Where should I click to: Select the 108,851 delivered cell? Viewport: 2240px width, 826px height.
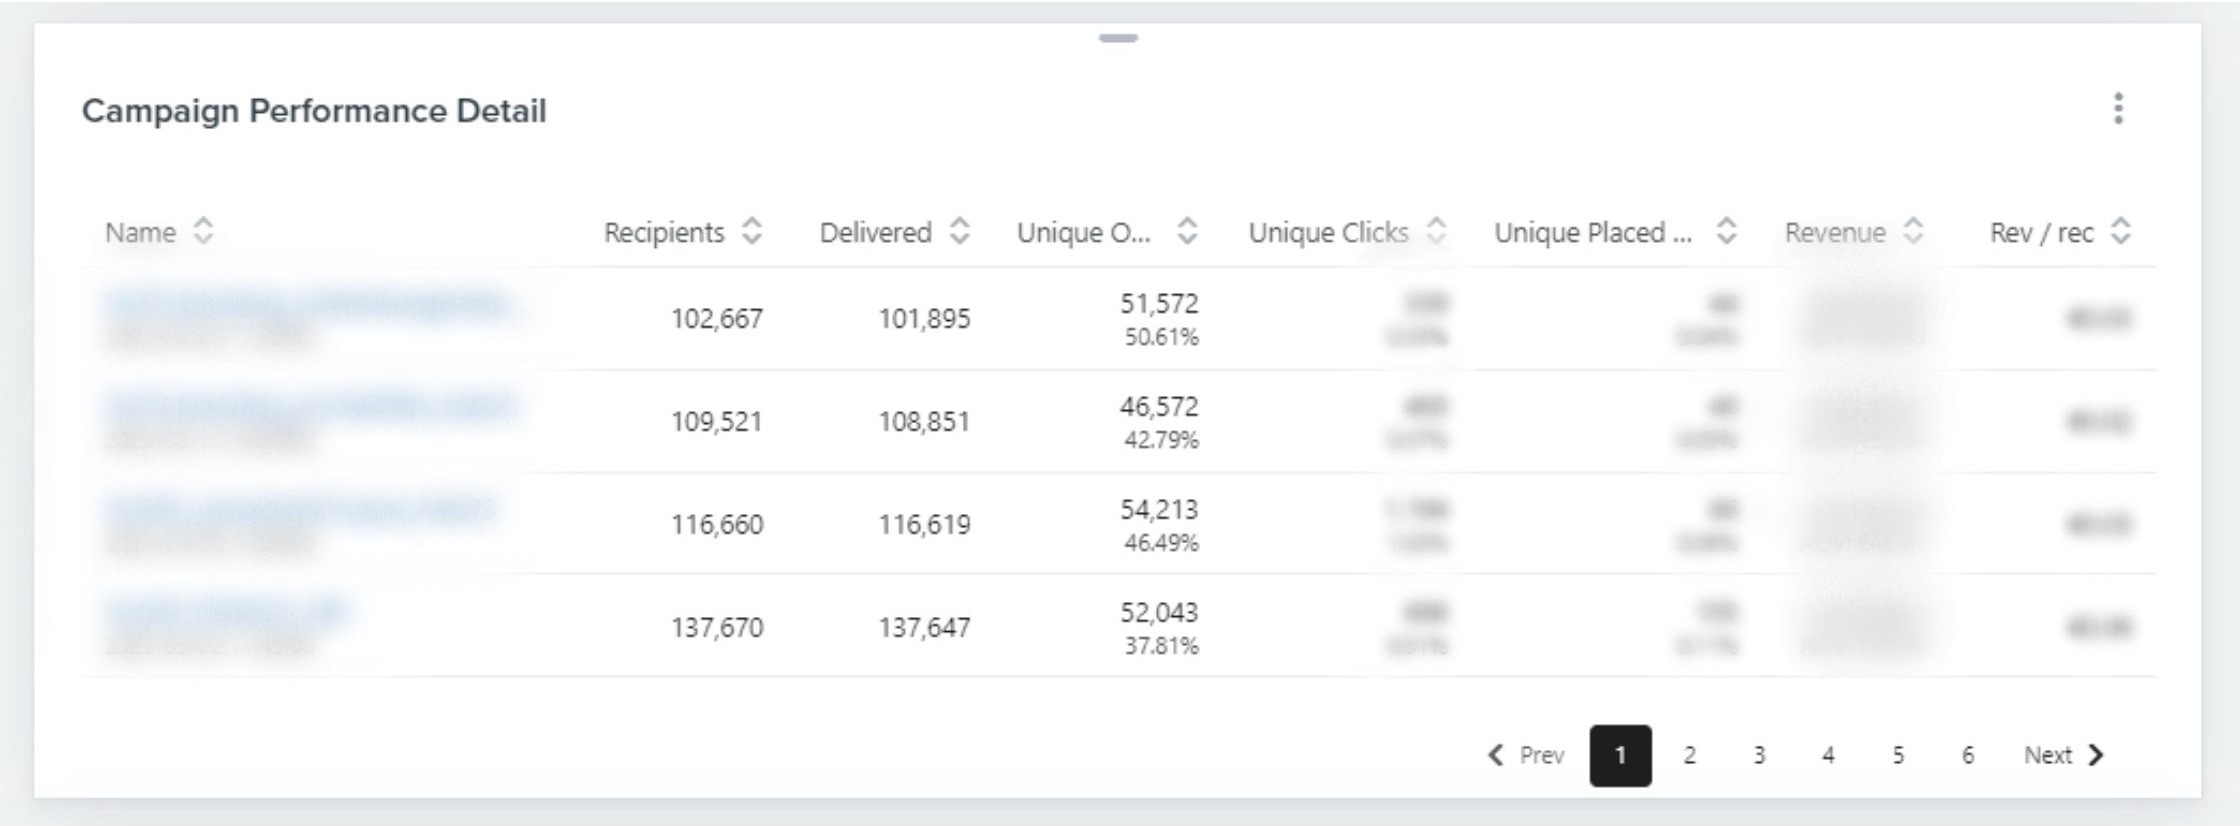[x=924, y=422]
